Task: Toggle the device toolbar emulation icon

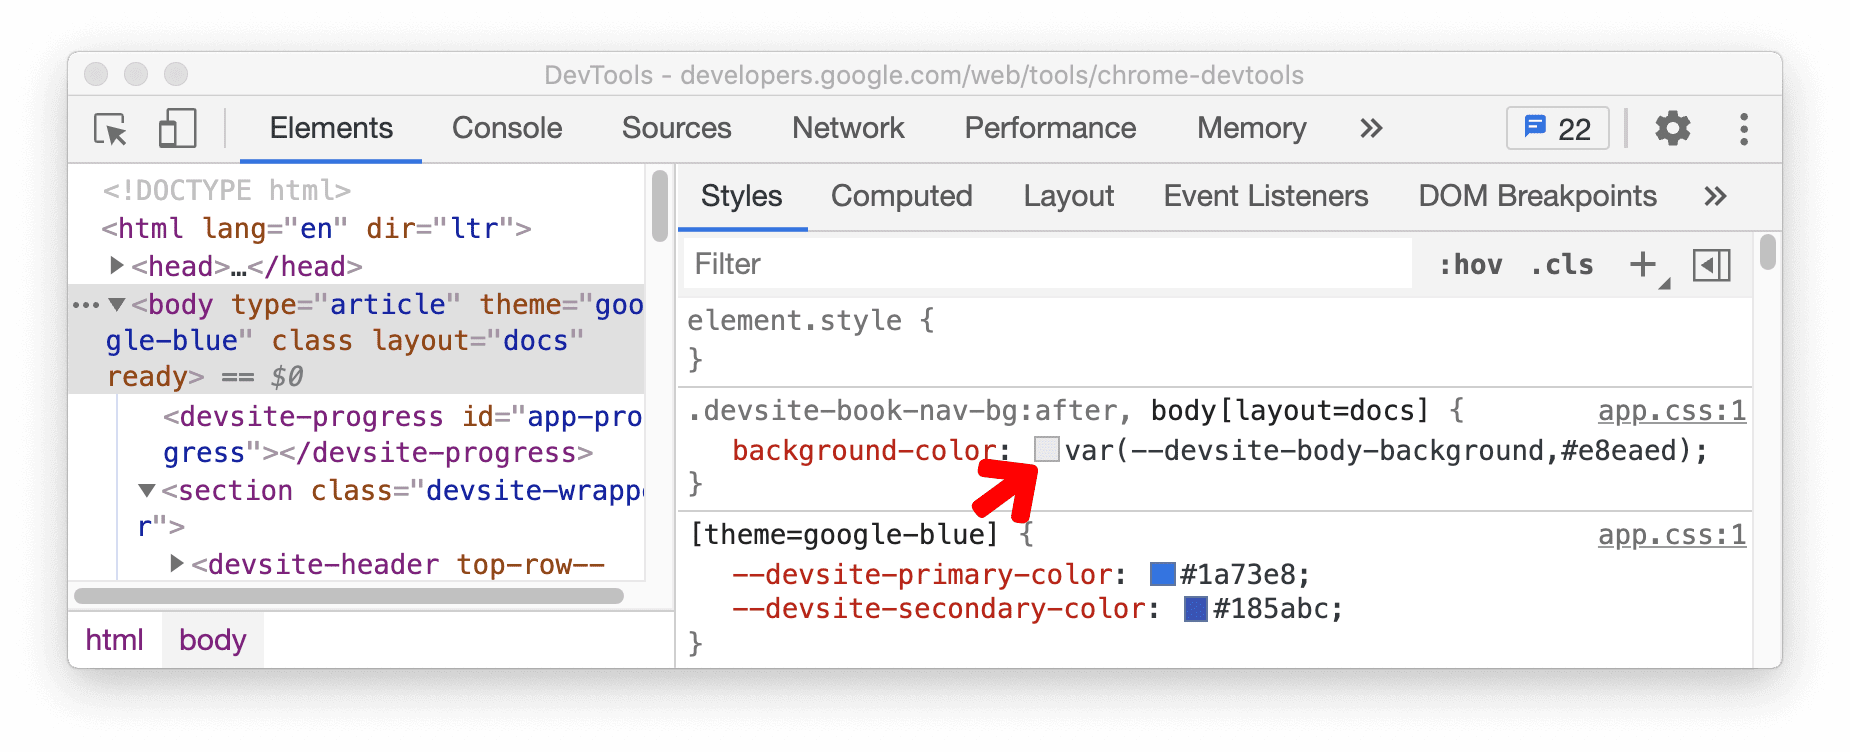Action: coord(176,128)
